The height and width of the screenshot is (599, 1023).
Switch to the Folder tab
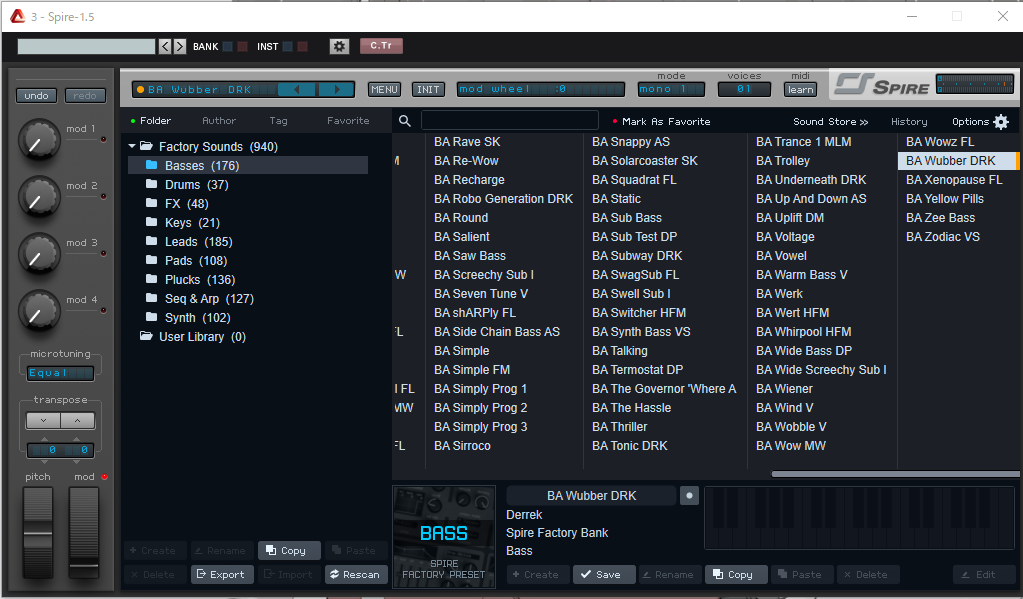[155, 121]
